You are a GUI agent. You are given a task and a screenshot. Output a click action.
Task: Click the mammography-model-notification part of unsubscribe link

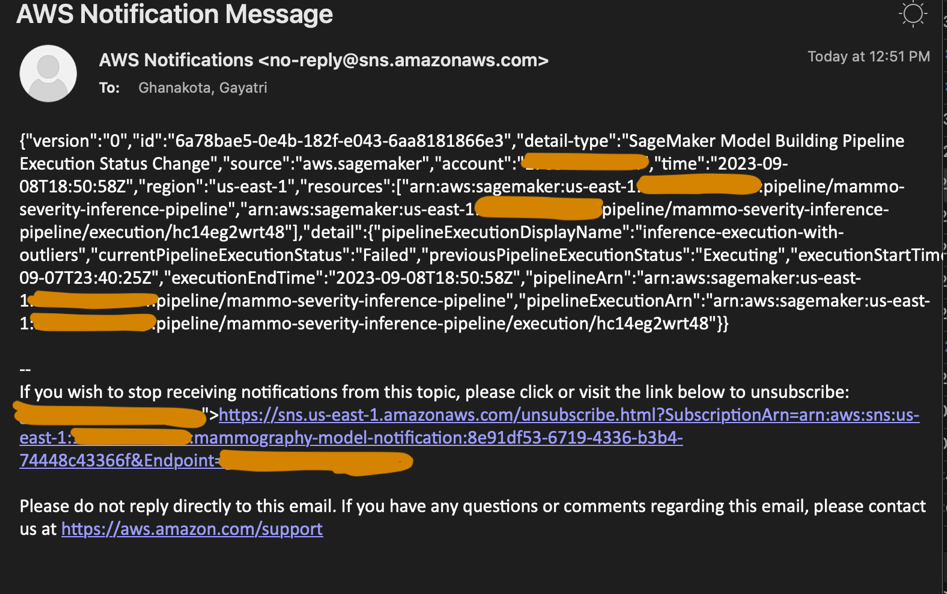300,438
